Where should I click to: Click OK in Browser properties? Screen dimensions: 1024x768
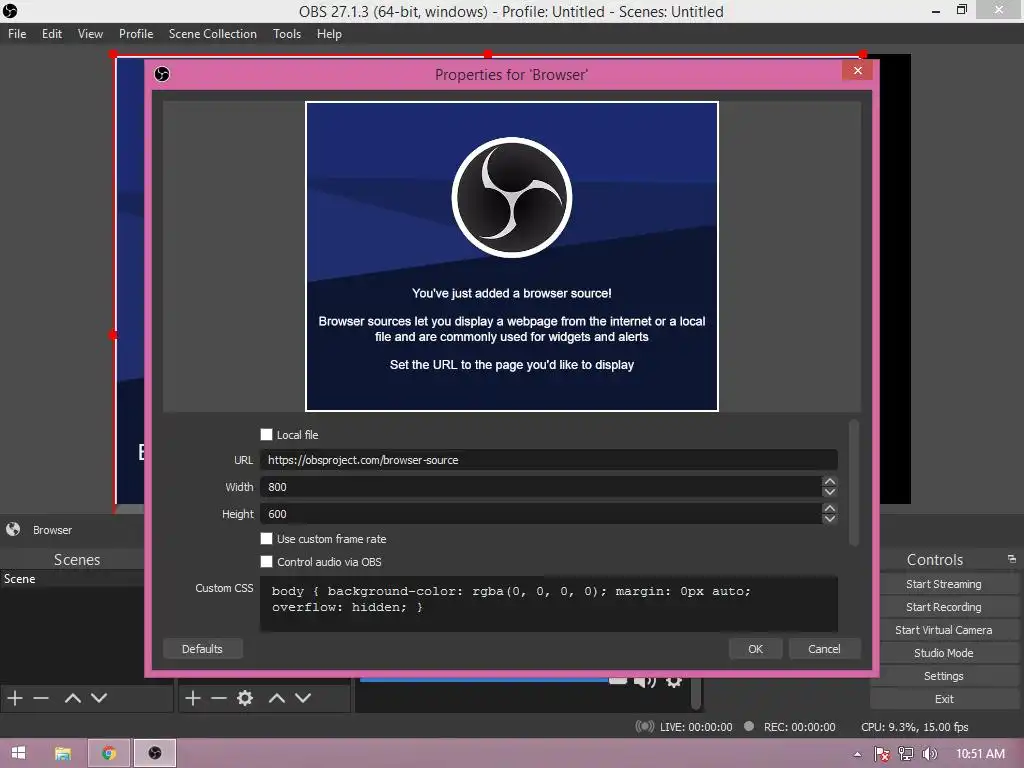(x=756, y=648)
